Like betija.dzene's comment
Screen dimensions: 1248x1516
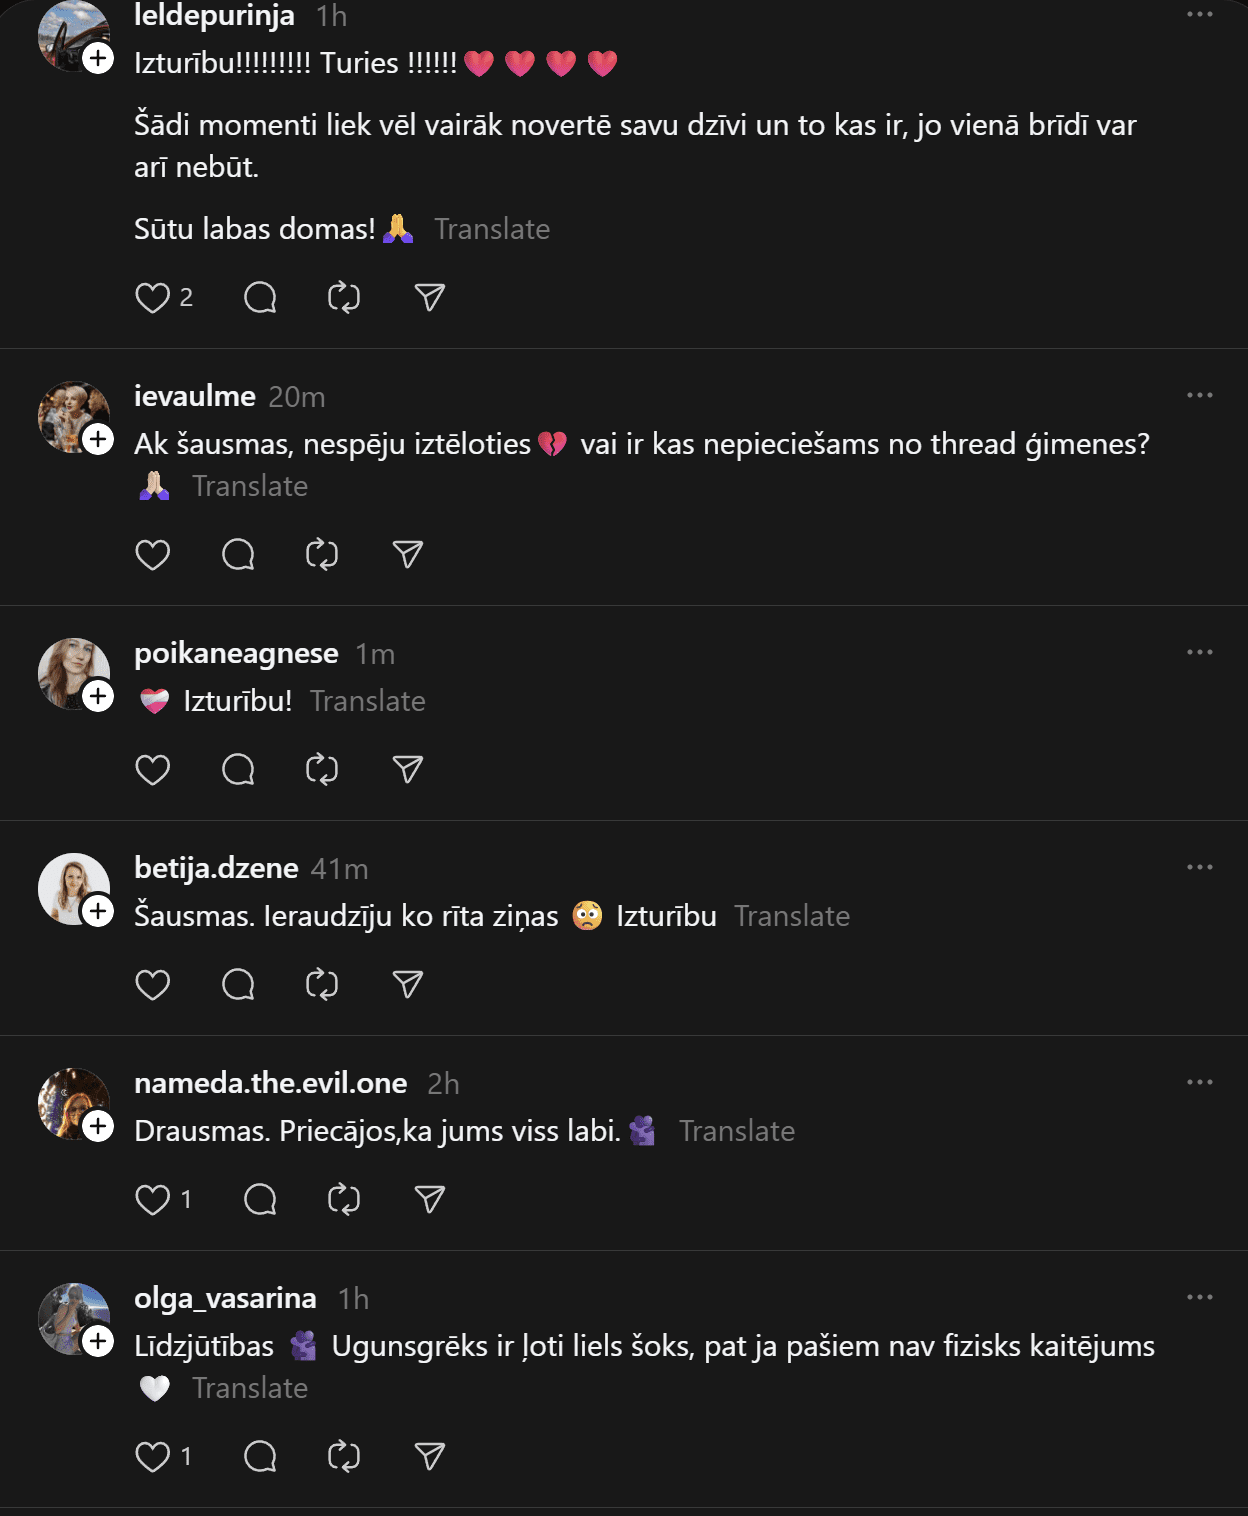[153, 985]
